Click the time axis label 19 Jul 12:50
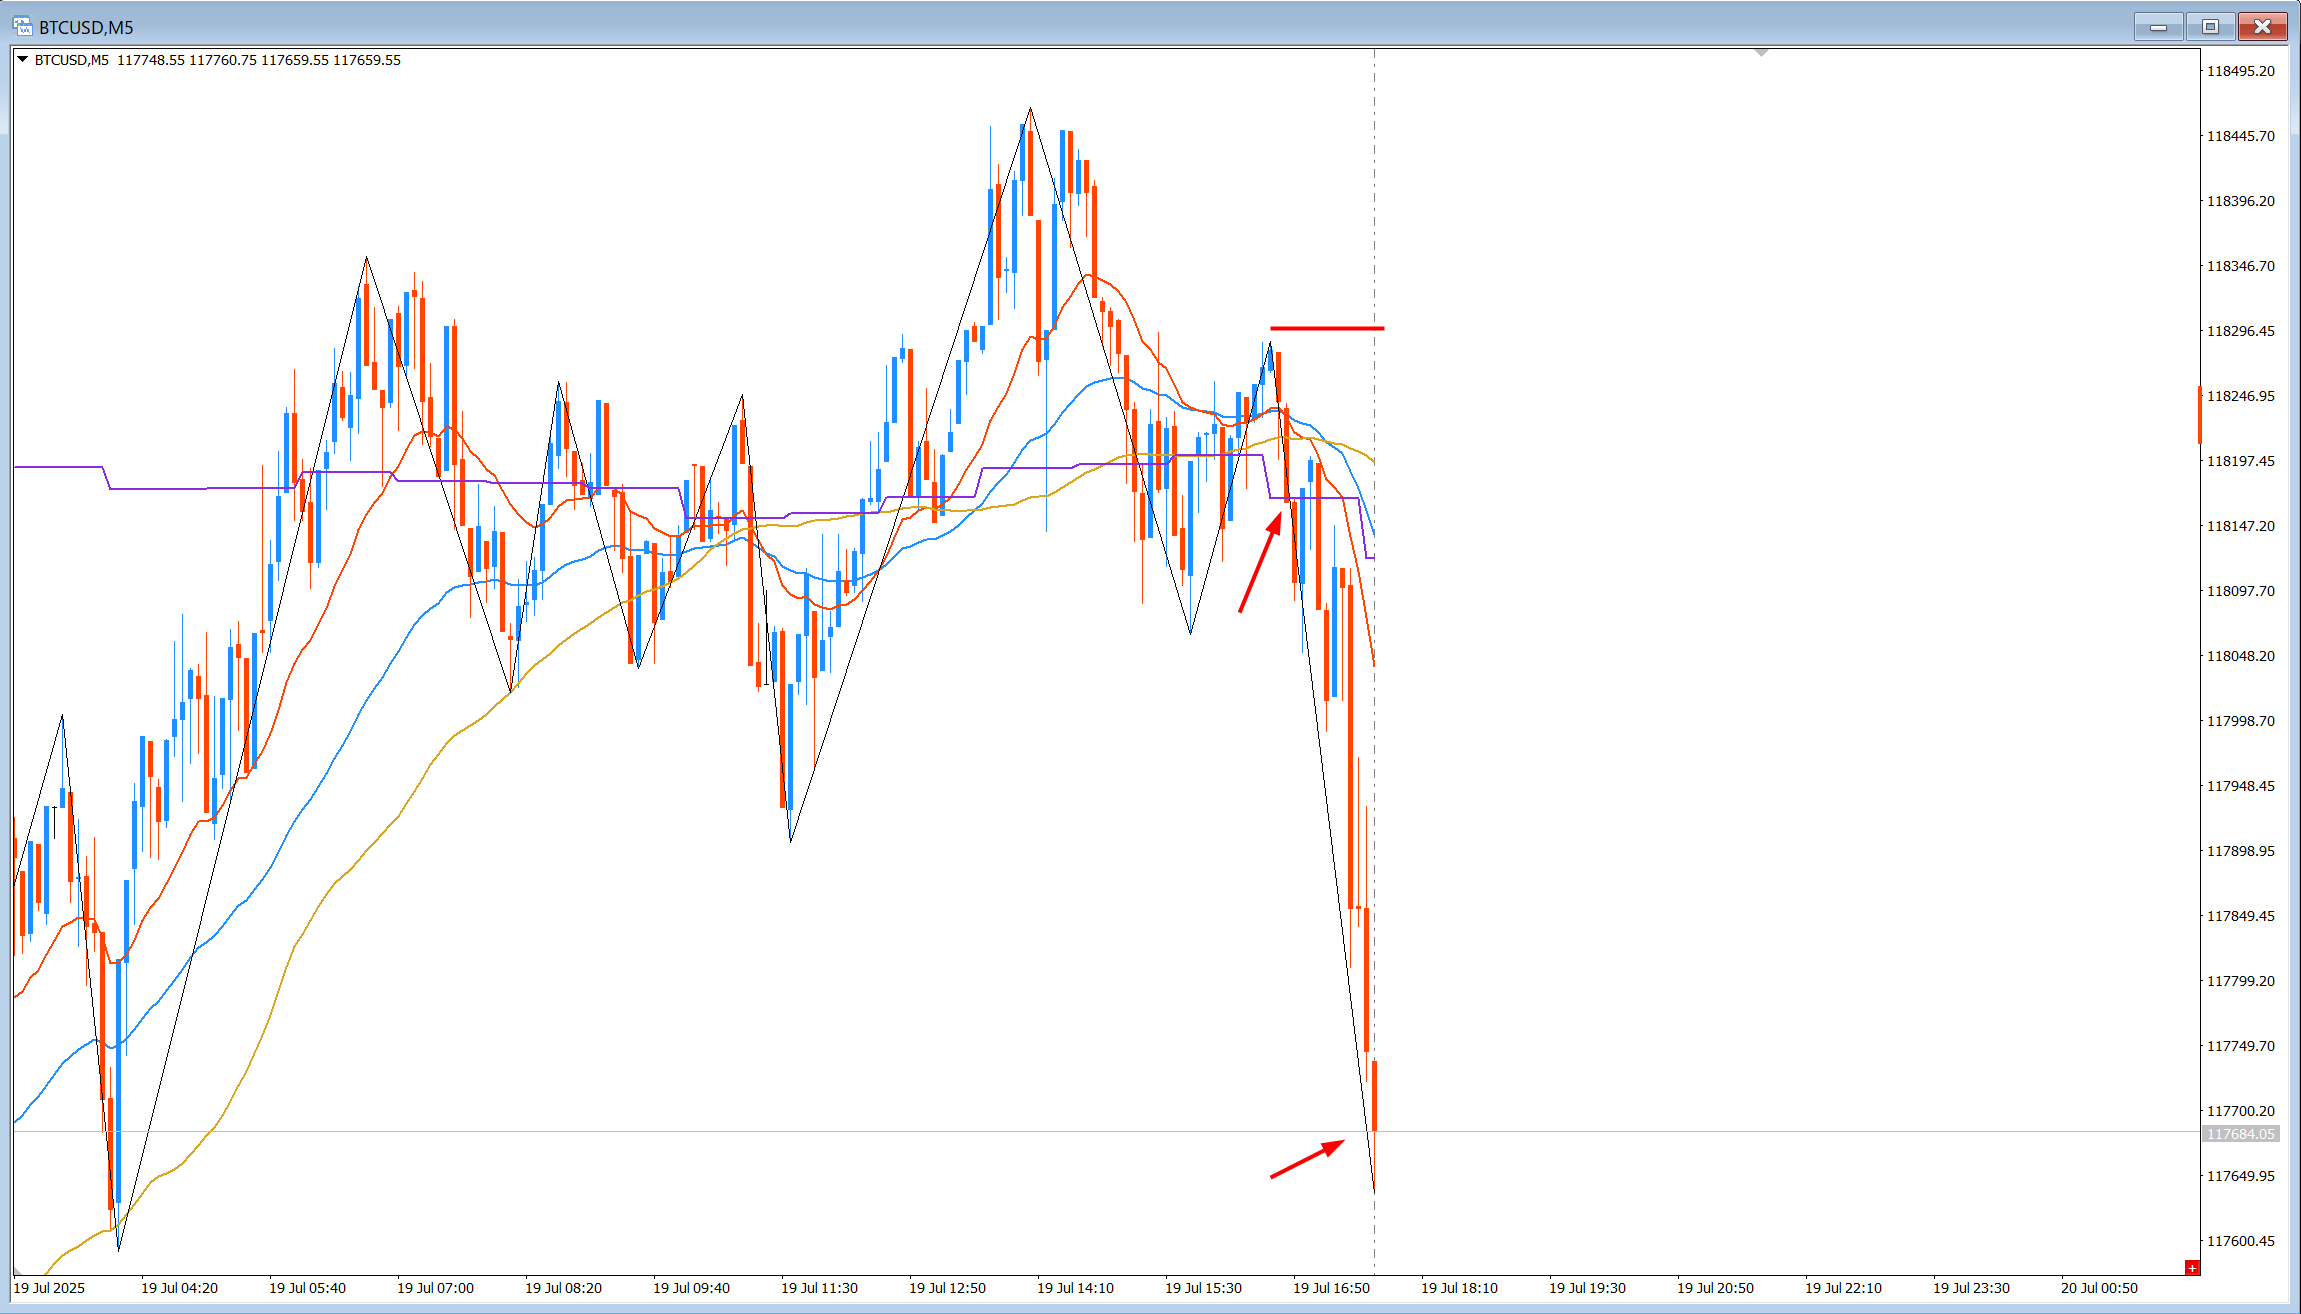 [947, 1288]
